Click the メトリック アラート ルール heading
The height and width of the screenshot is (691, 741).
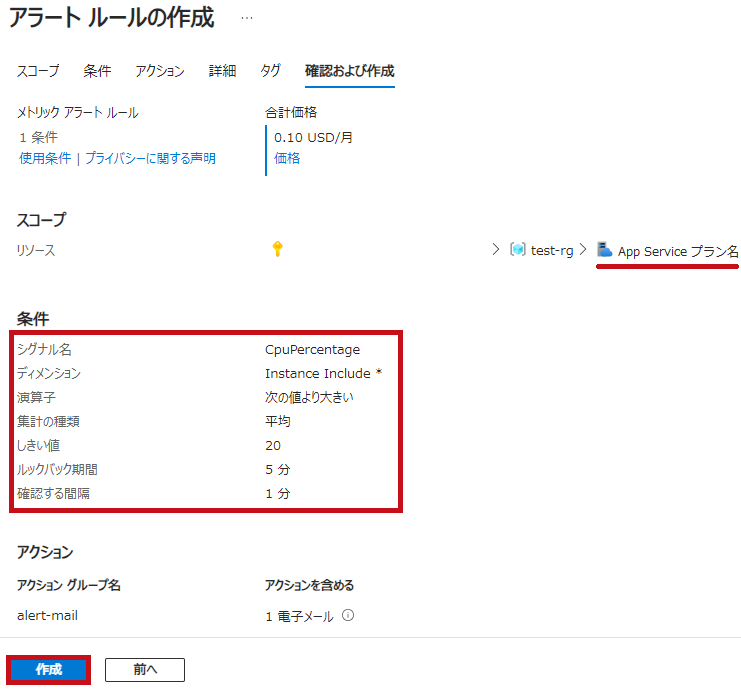tap(78, 112)
